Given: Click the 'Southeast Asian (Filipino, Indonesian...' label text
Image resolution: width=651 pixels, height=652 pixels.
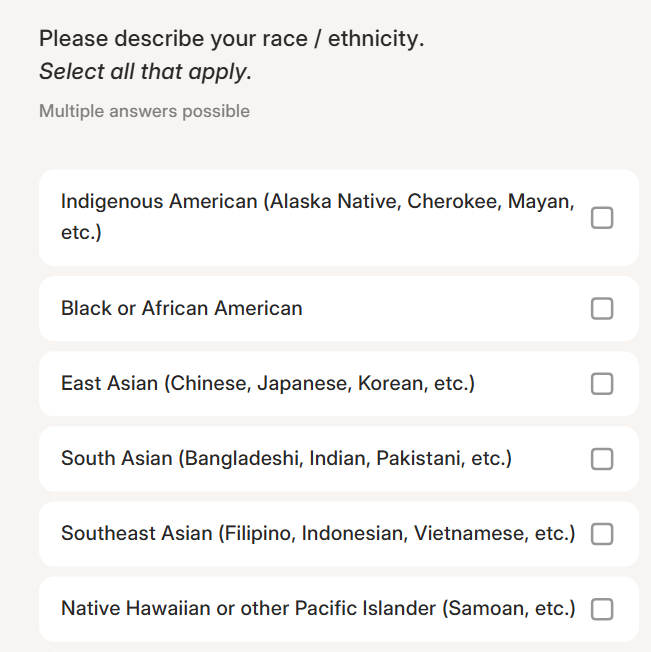Looking at the screenshot, I should coord(318,533).
